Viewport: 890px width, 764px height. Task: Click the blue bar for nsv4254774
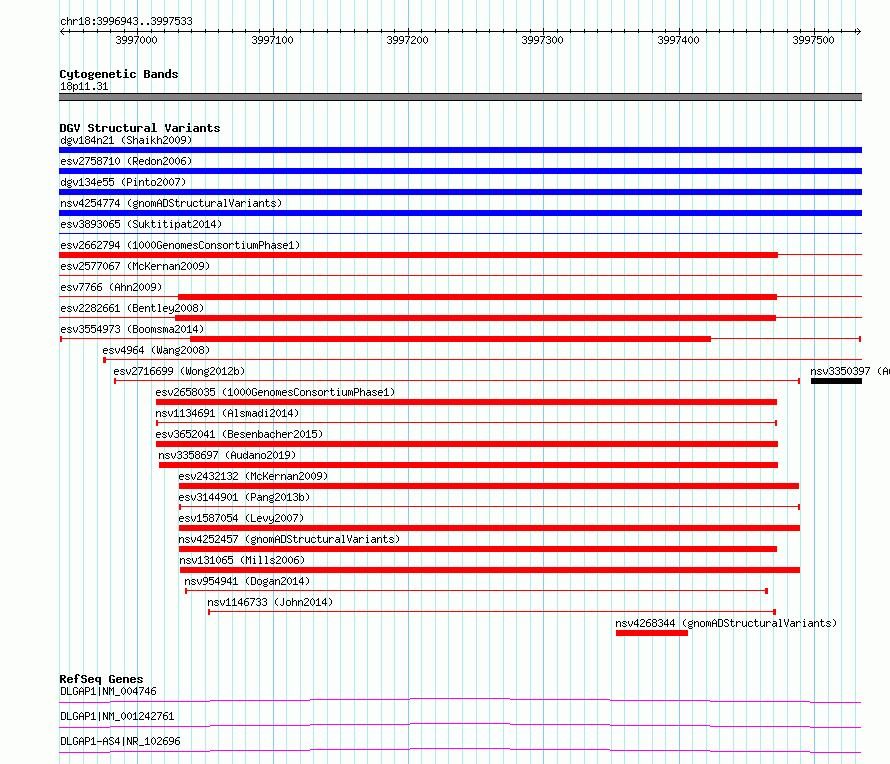click(x=460, y=213)
